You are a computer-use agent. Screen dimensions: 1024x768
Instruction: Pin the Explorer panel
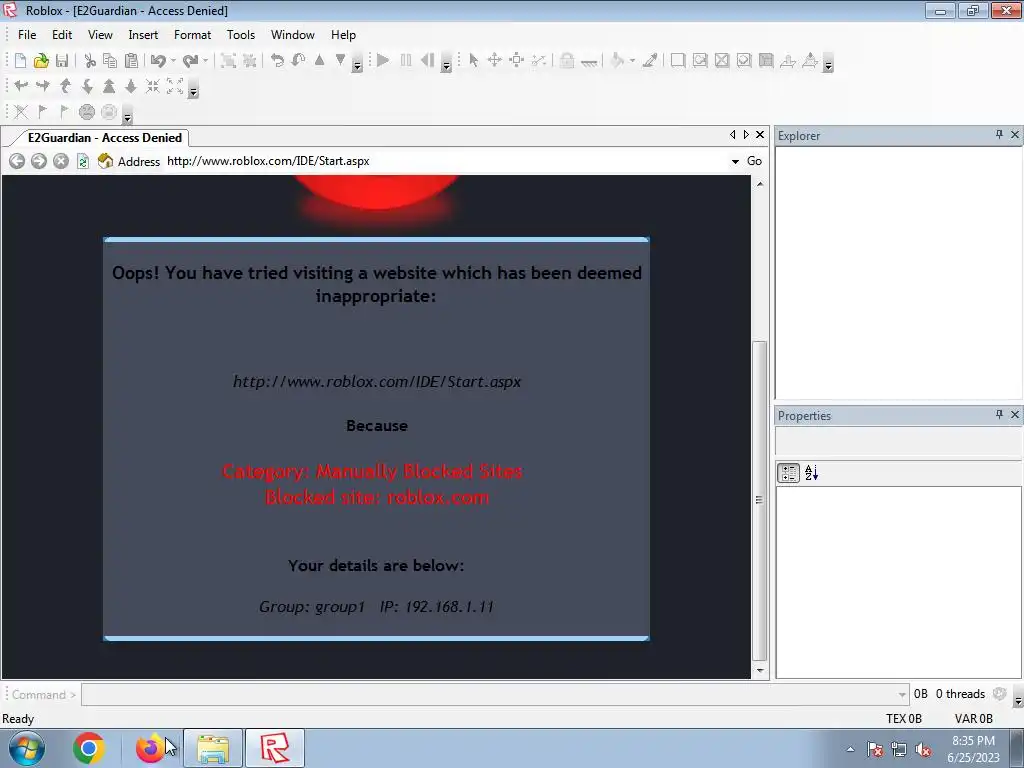999,135
